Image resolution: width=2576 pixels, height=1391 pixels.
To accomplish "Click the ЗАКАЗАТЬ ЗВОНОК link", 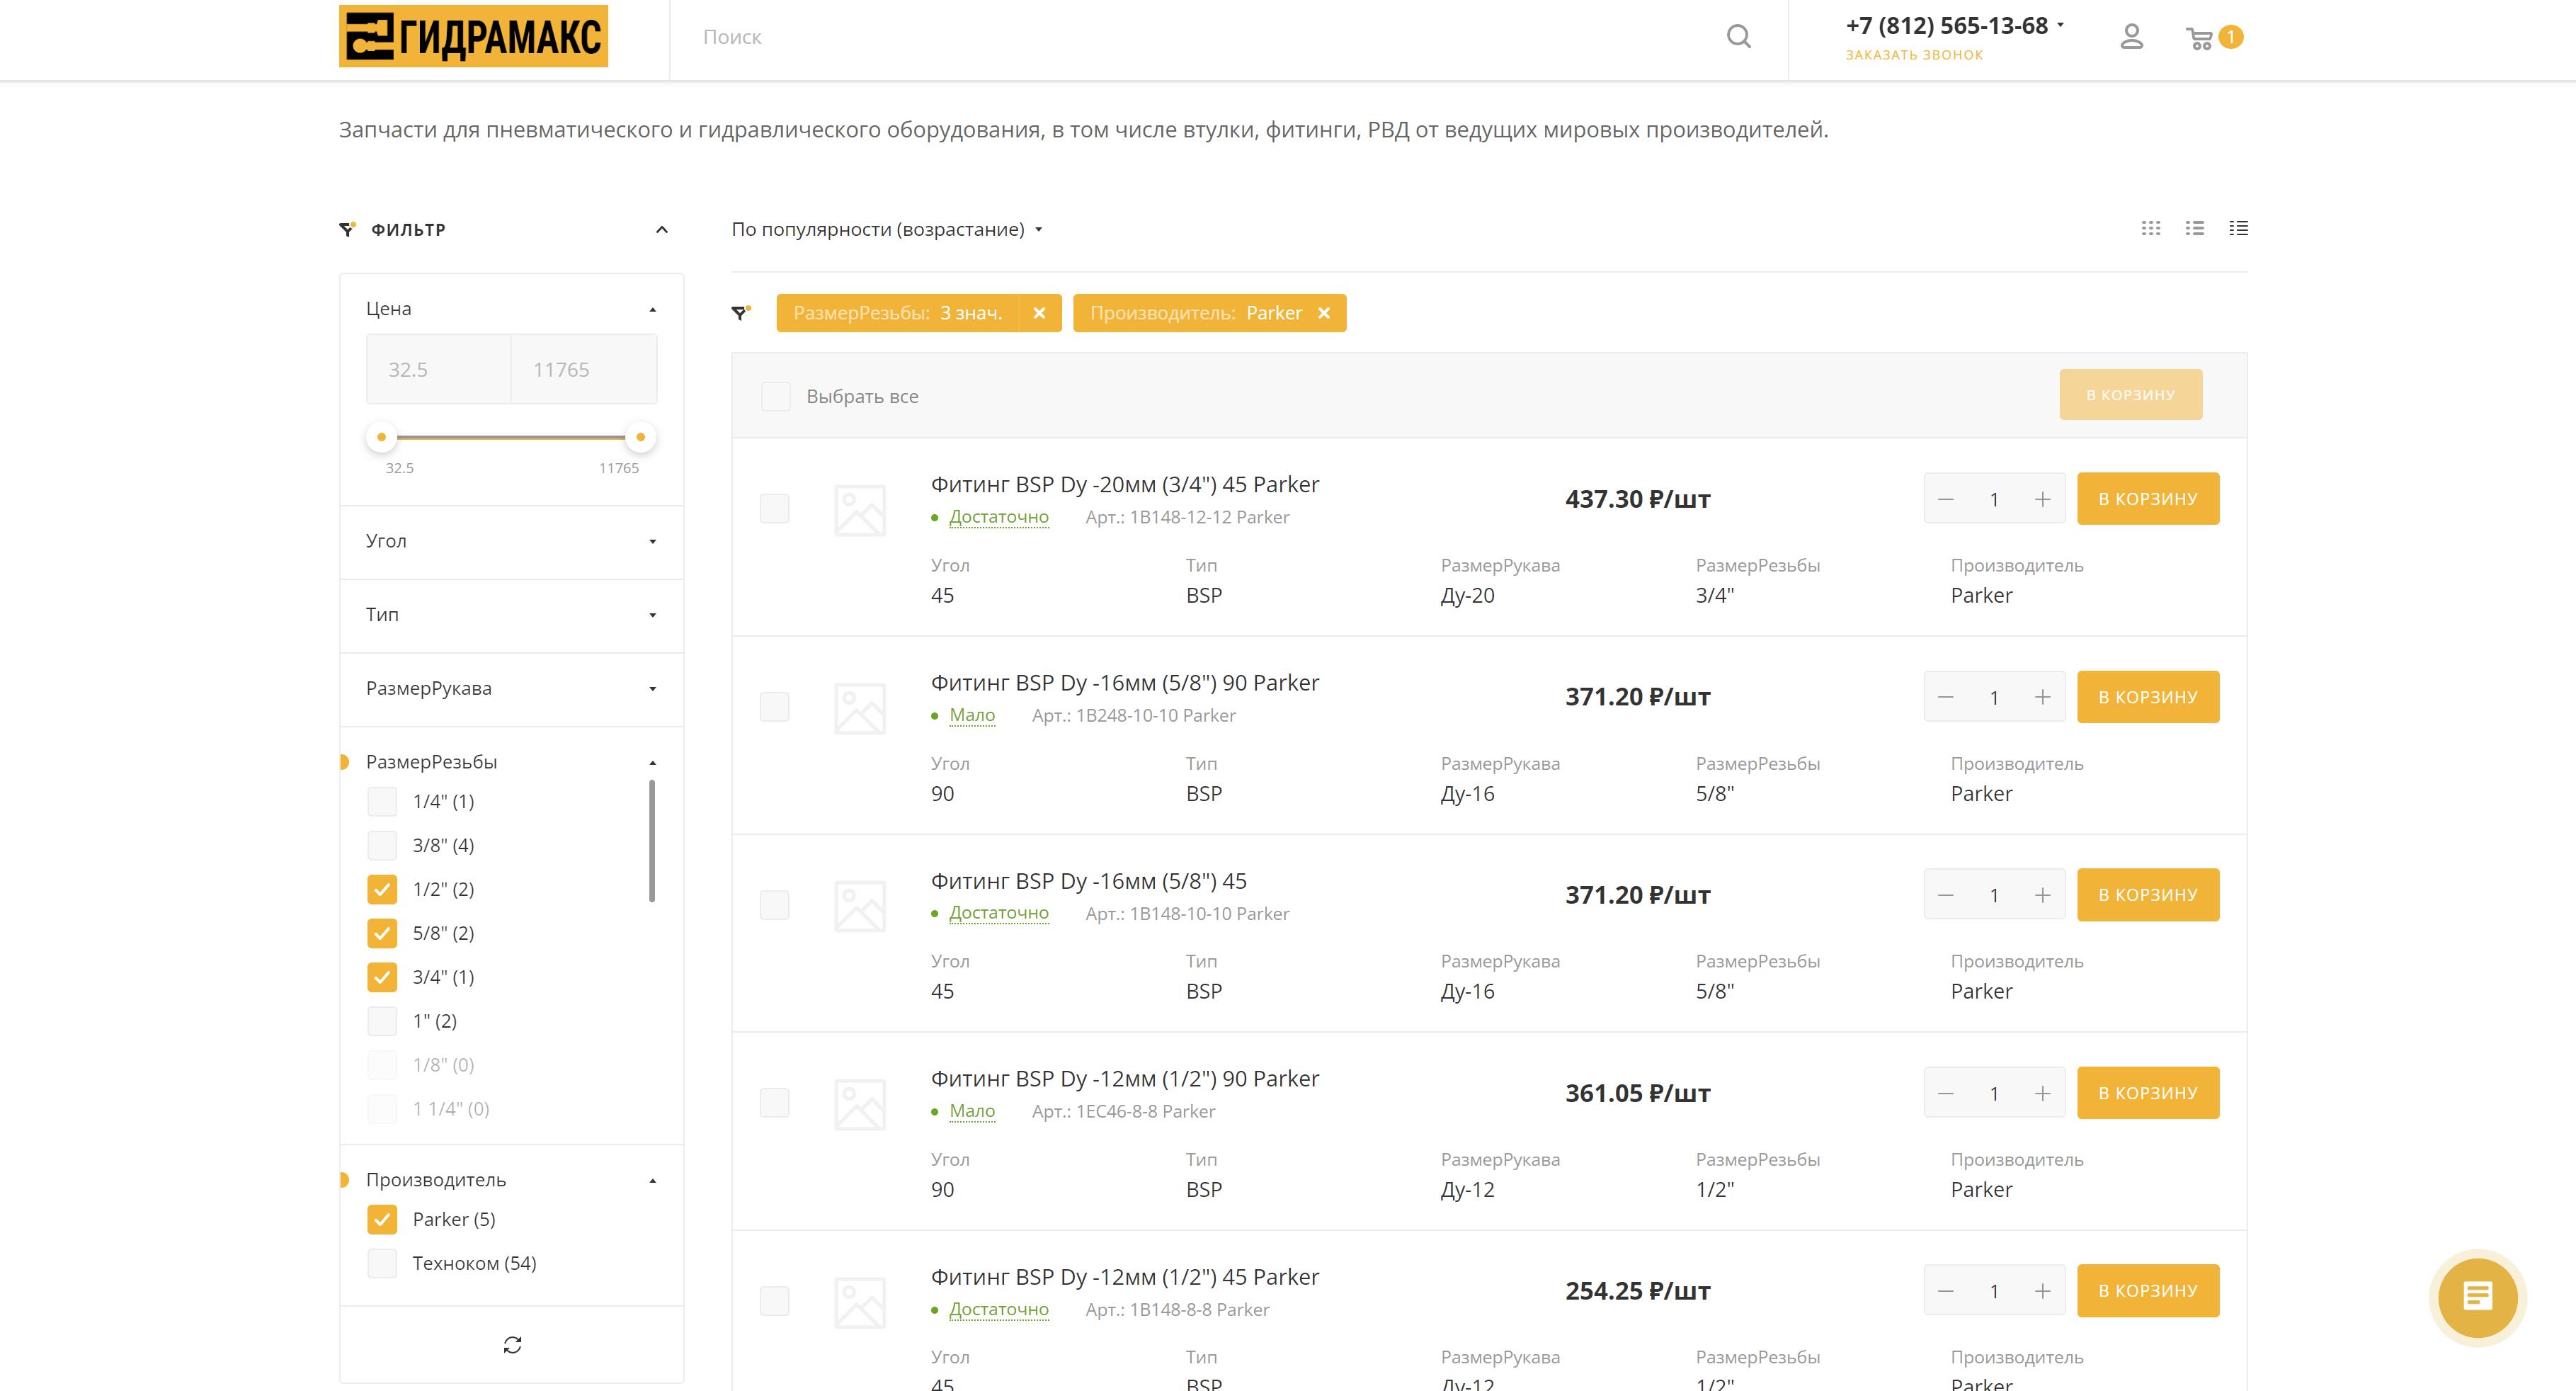I will [x=1913, y=55].
